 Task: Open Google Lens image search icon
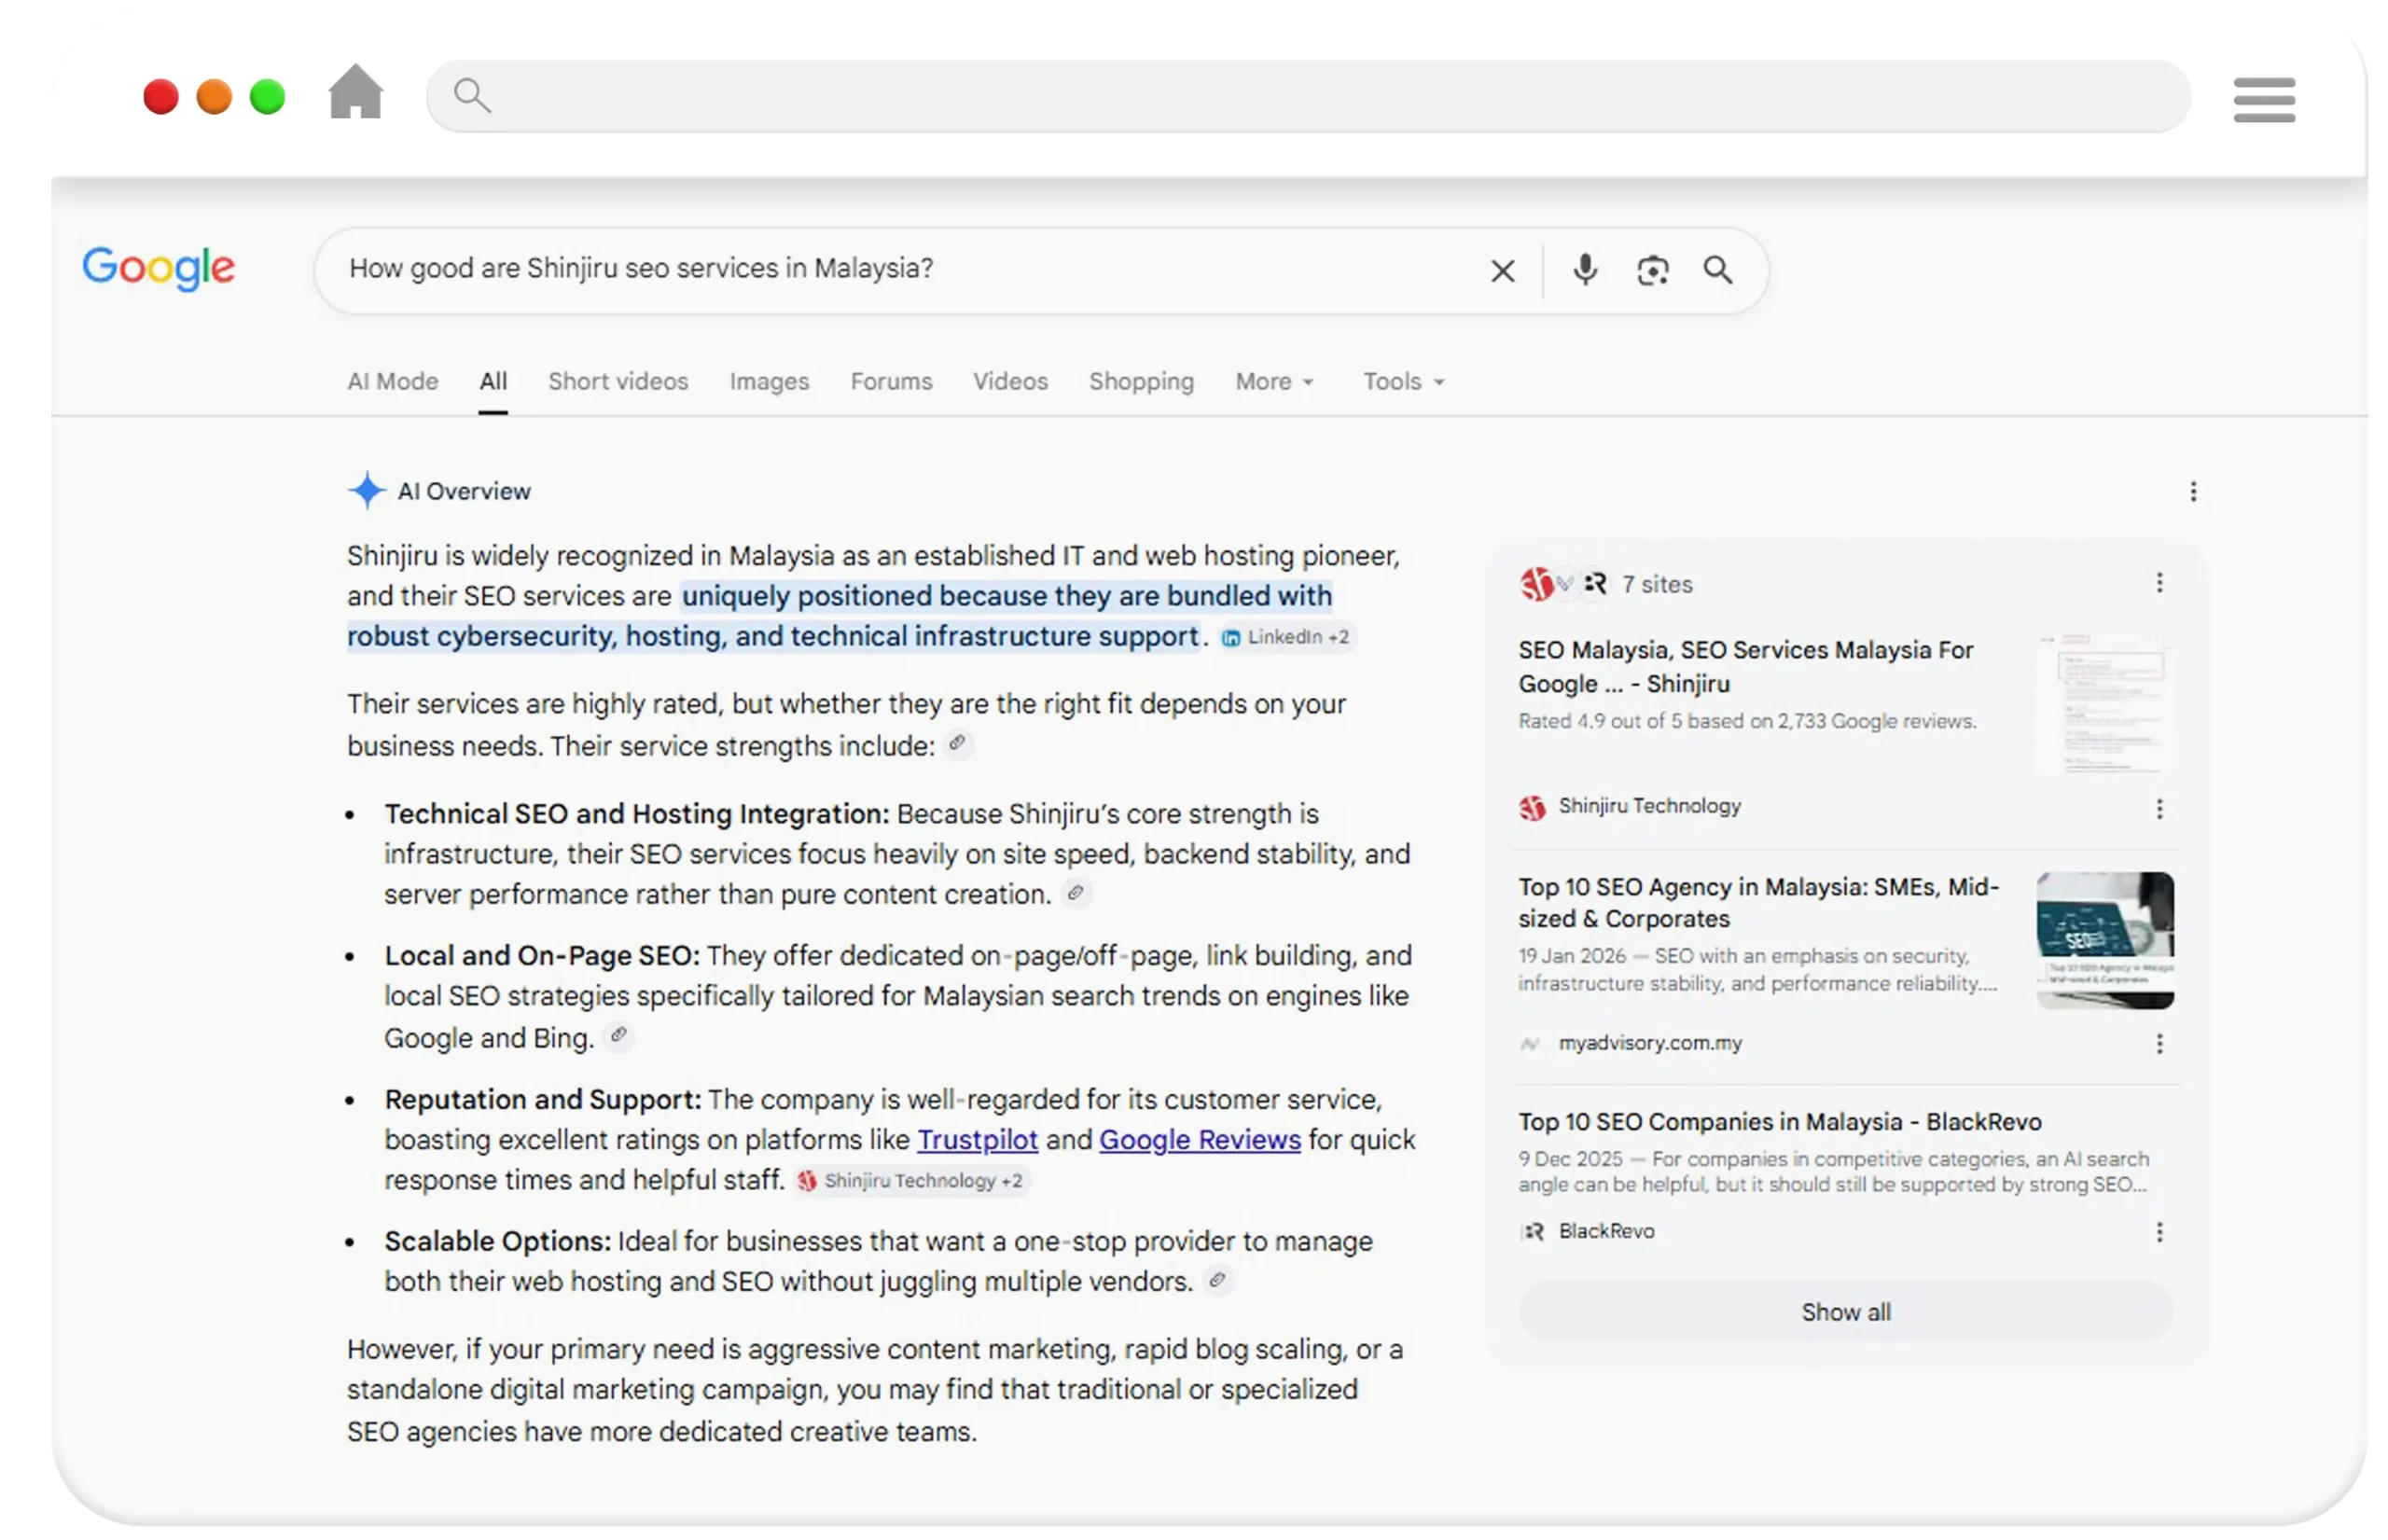1652,271
